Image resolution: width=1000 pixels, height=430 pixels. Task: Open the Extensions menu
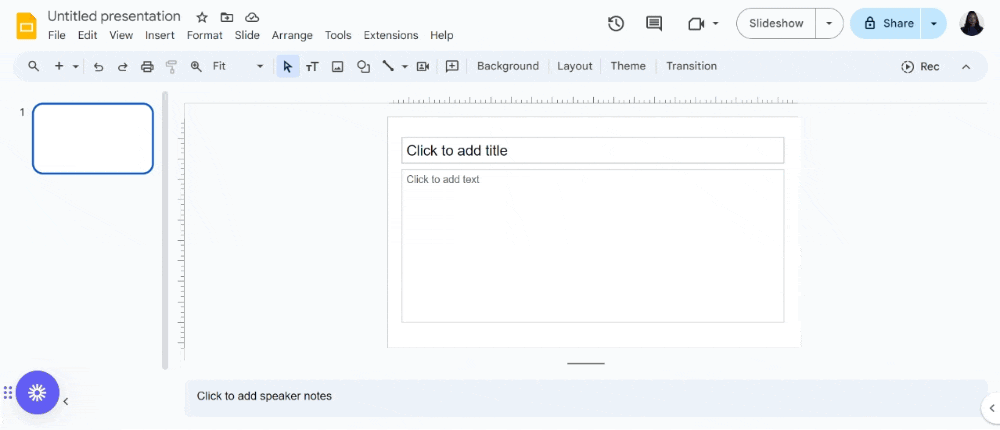[x=391, y=35]
